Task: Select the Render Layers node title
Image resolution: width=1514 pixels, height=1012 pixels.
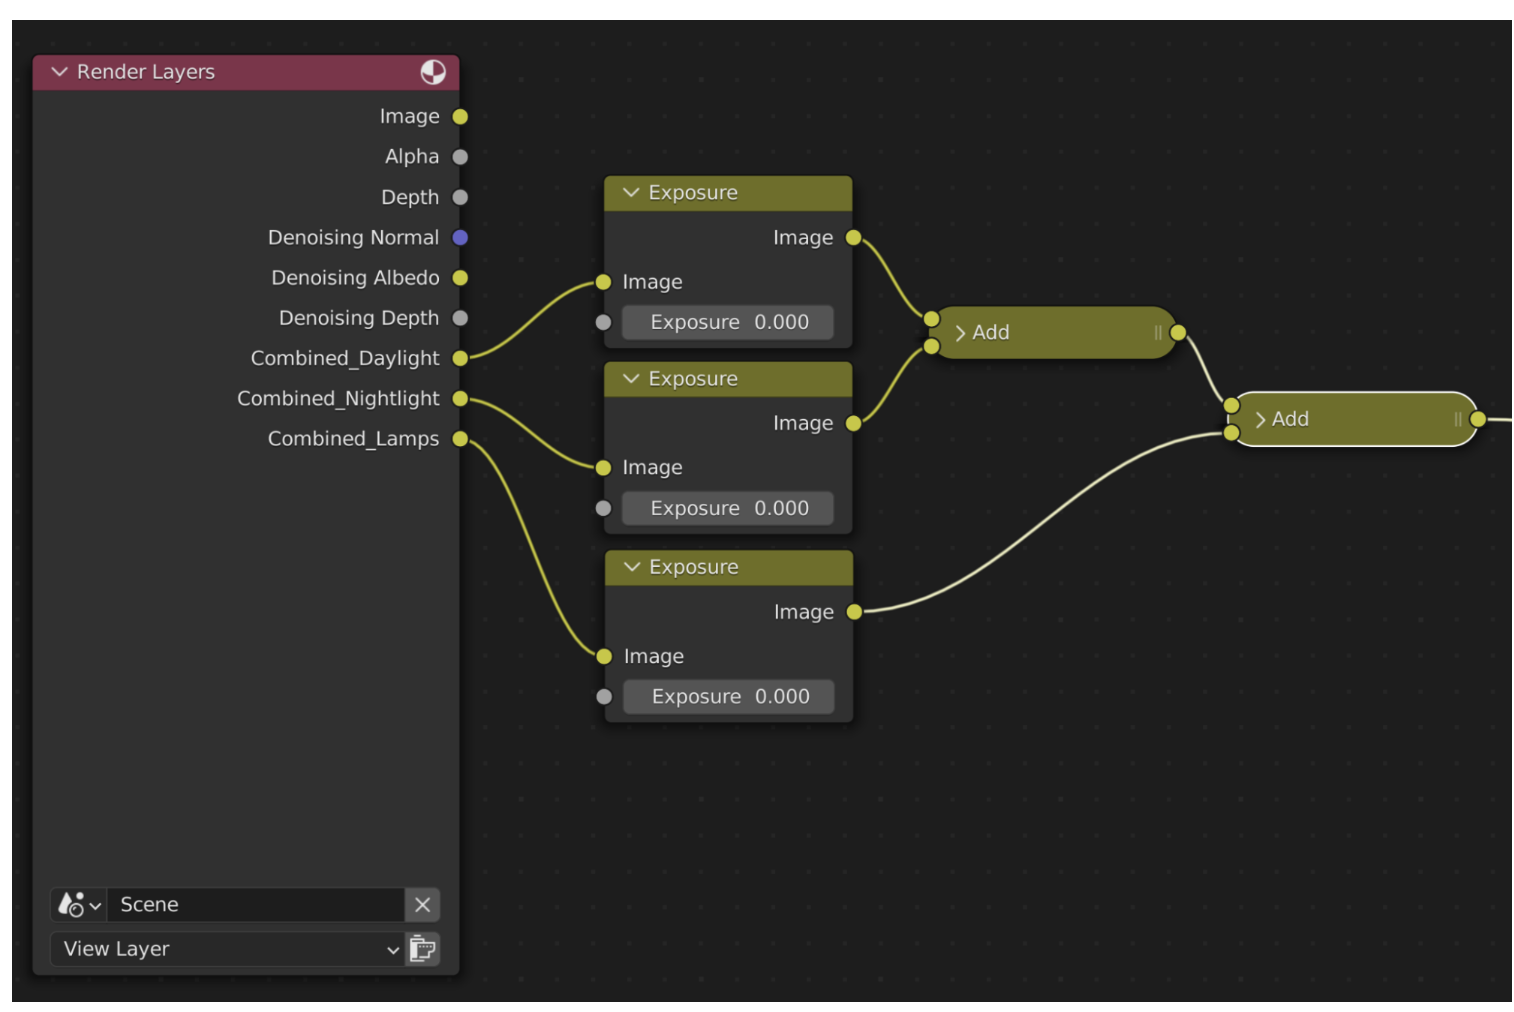Action: [x=146, y=72]
